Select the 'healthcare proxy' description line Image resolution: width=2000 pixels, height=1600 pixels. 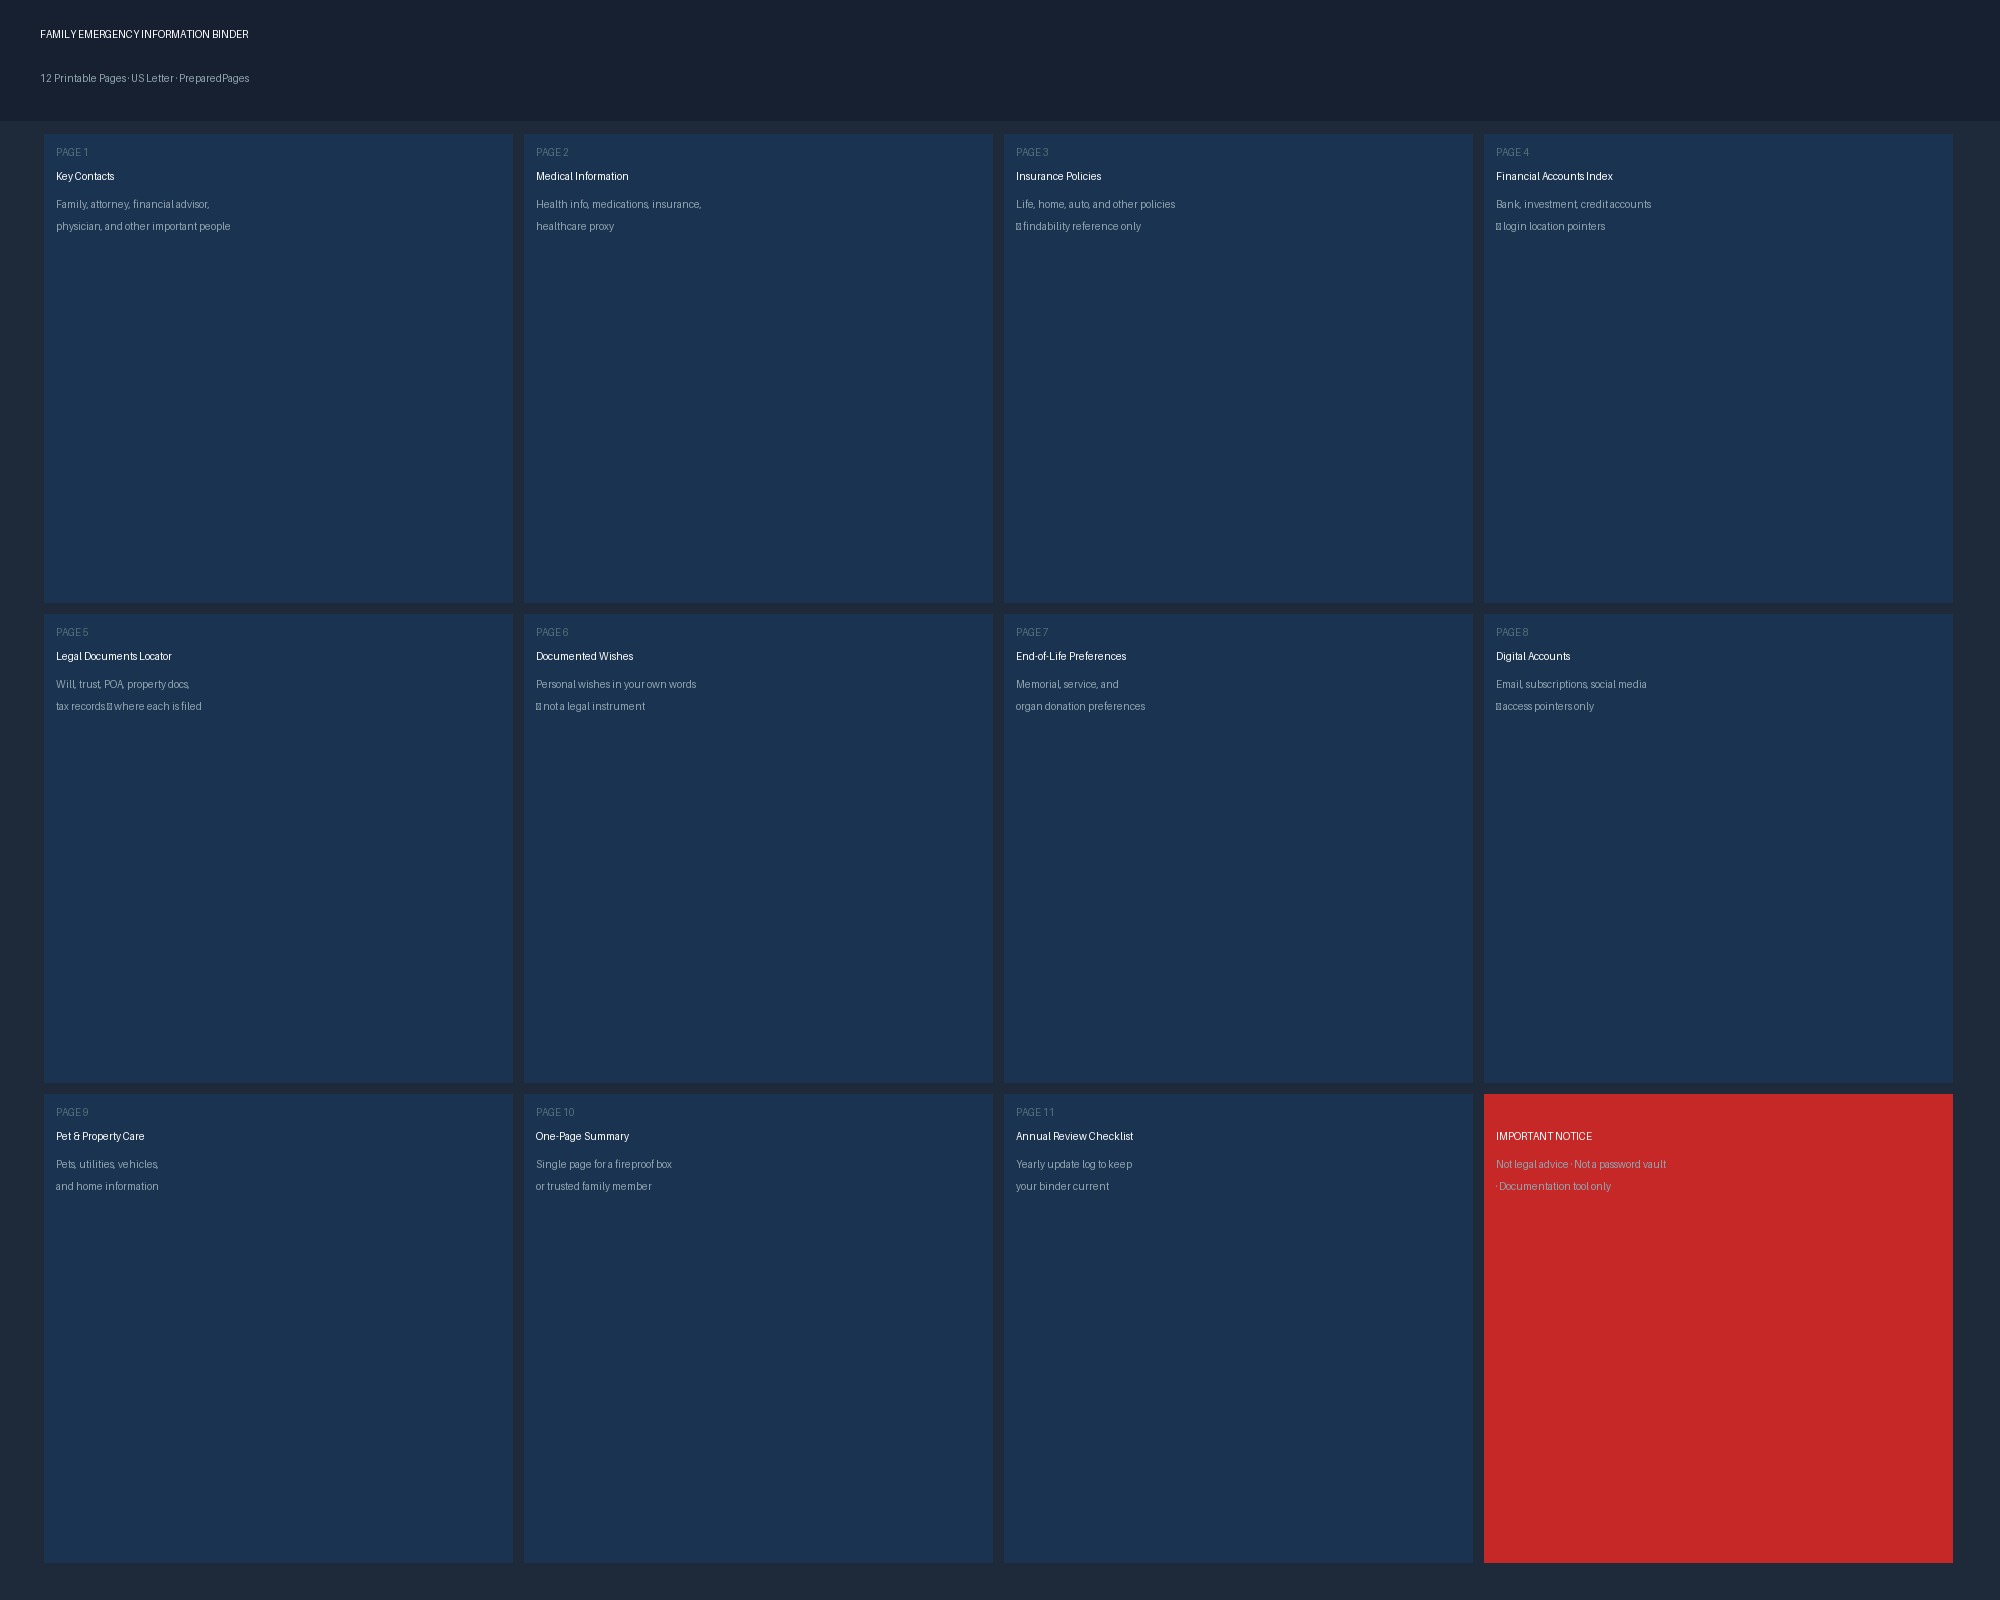coord(575,226)
